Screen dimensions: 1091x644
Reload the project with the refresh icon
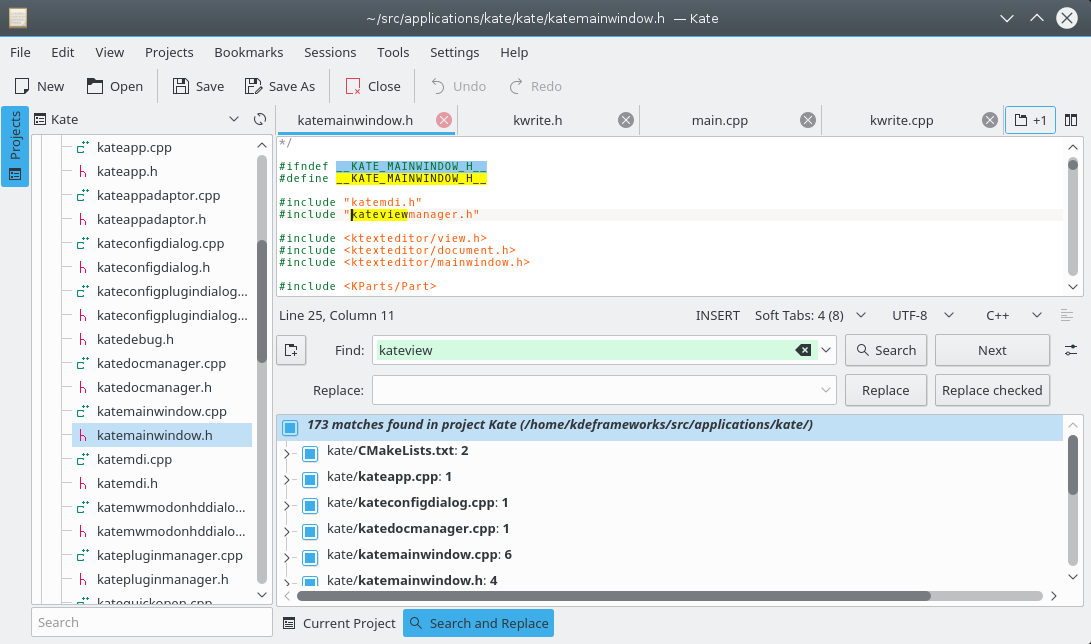(x=260, y=119)
